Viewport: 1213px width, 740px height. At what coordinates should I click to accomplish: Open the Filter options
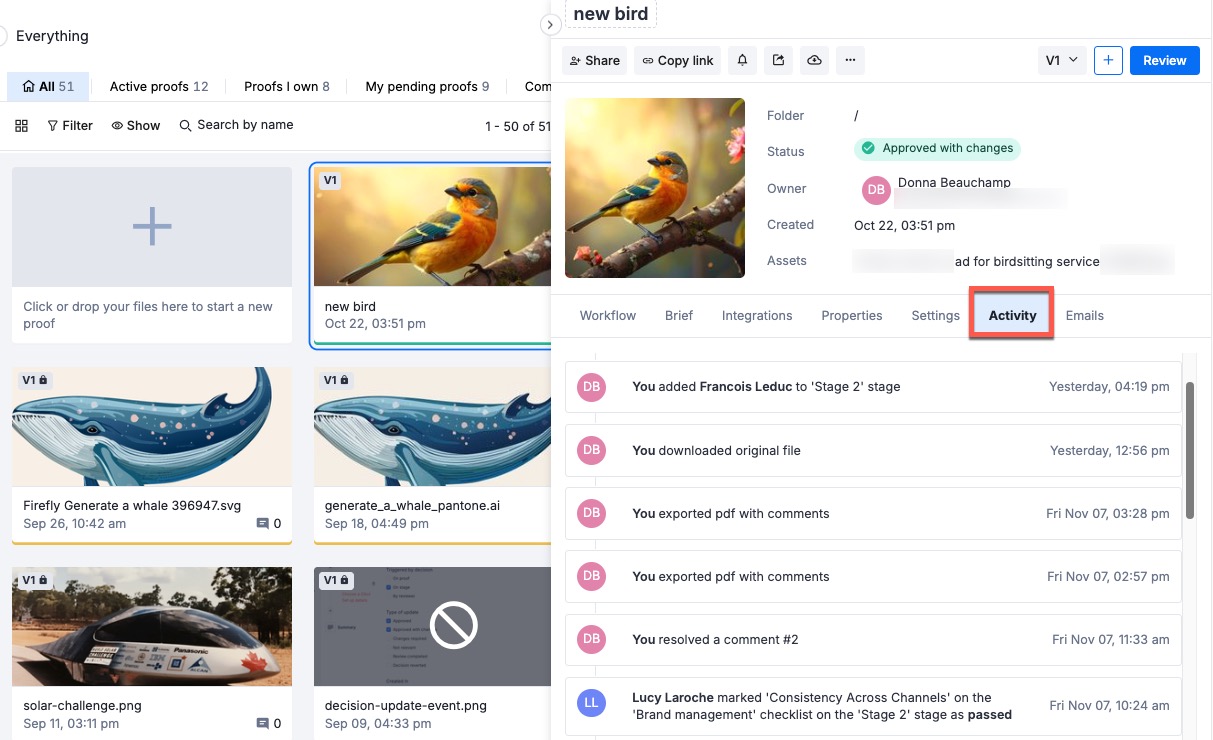(x=69, y=125)
